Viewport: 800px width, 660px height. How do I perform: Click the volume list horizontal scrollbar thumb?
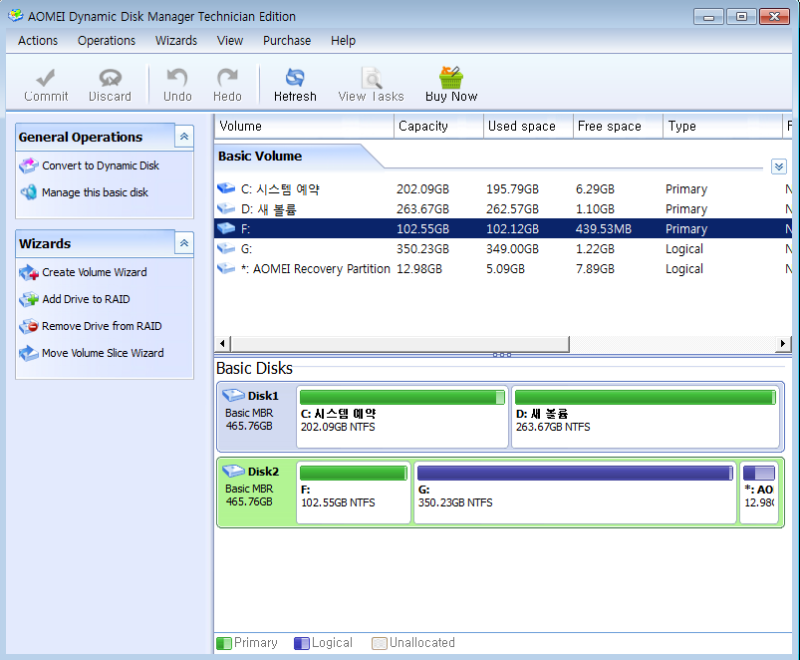pyautogui.click(x=400, y=344)
